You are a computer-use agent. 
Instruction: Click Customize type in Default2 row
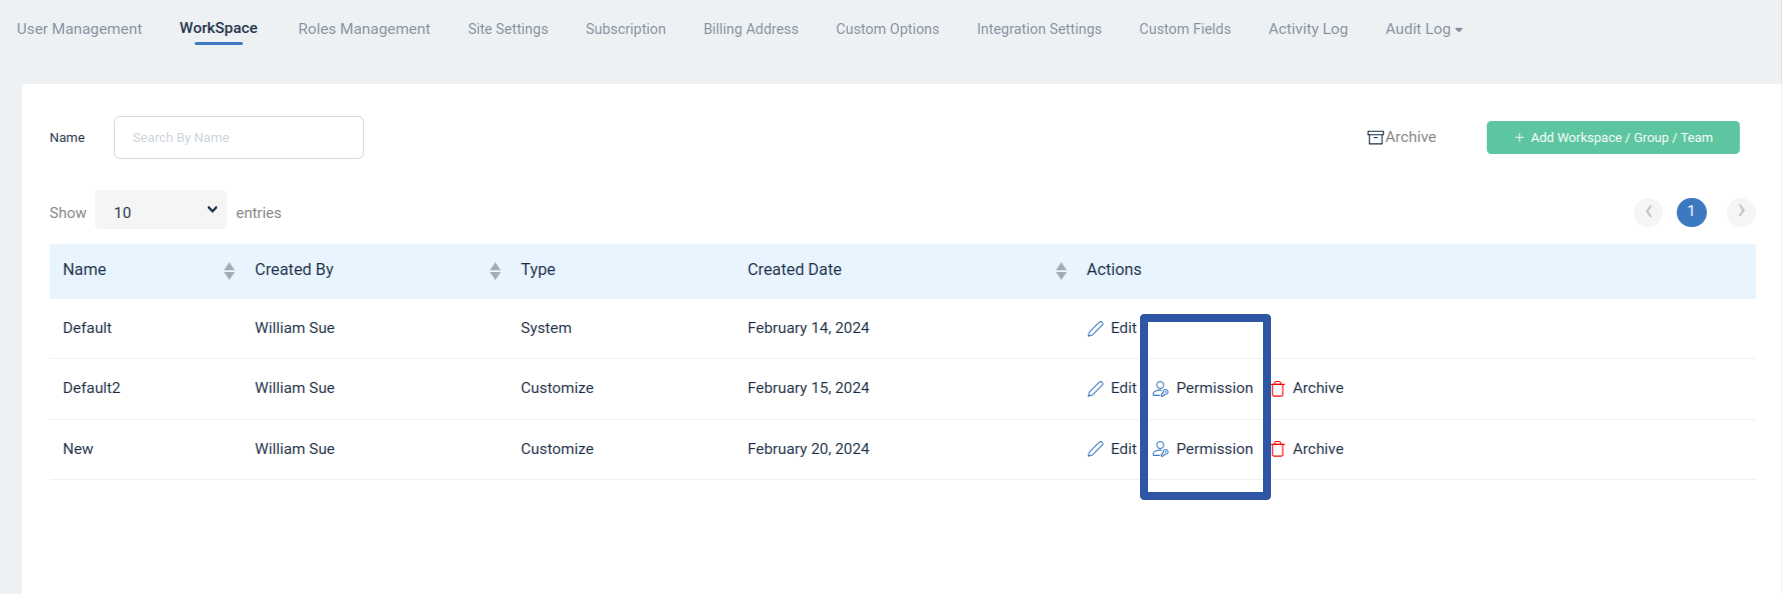click(x=557, y=388)
